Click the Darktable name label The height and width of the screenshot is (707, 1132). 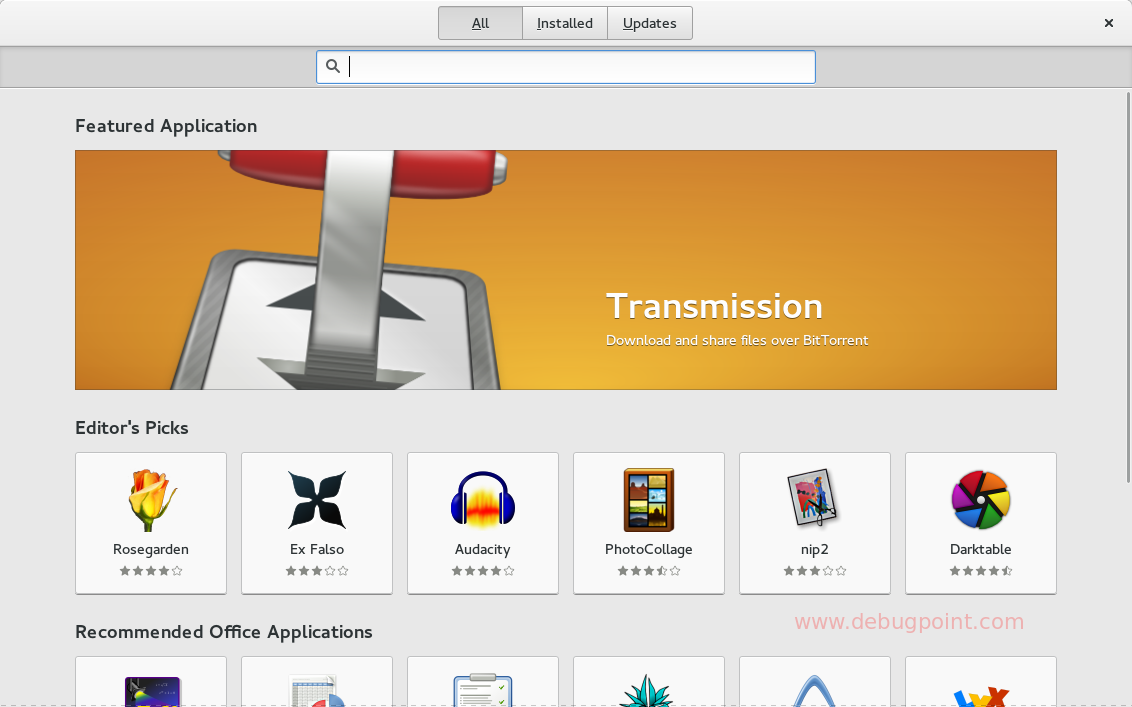click(980, 550)
